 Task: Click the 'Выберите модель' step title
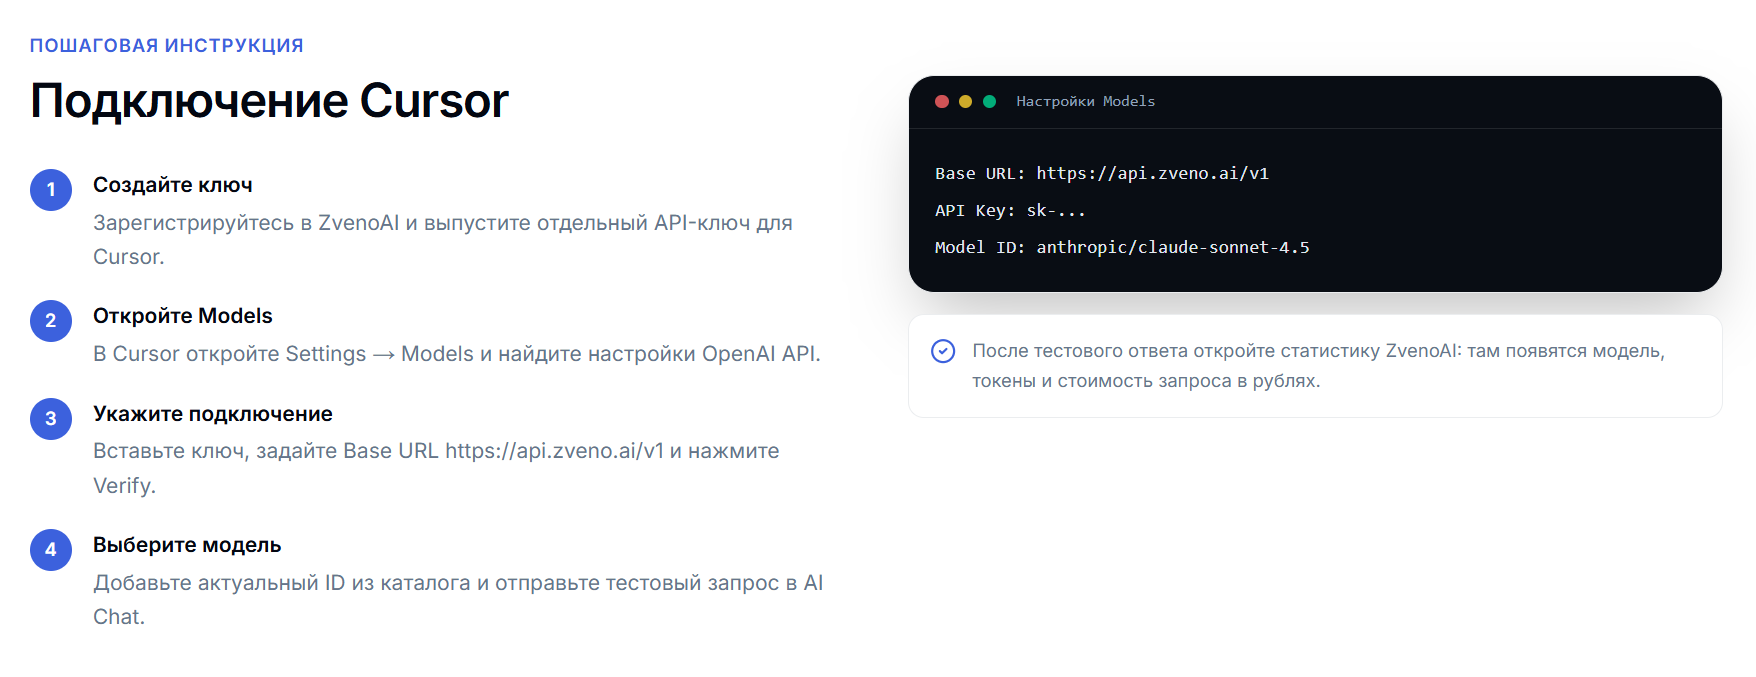click(187, 545)
